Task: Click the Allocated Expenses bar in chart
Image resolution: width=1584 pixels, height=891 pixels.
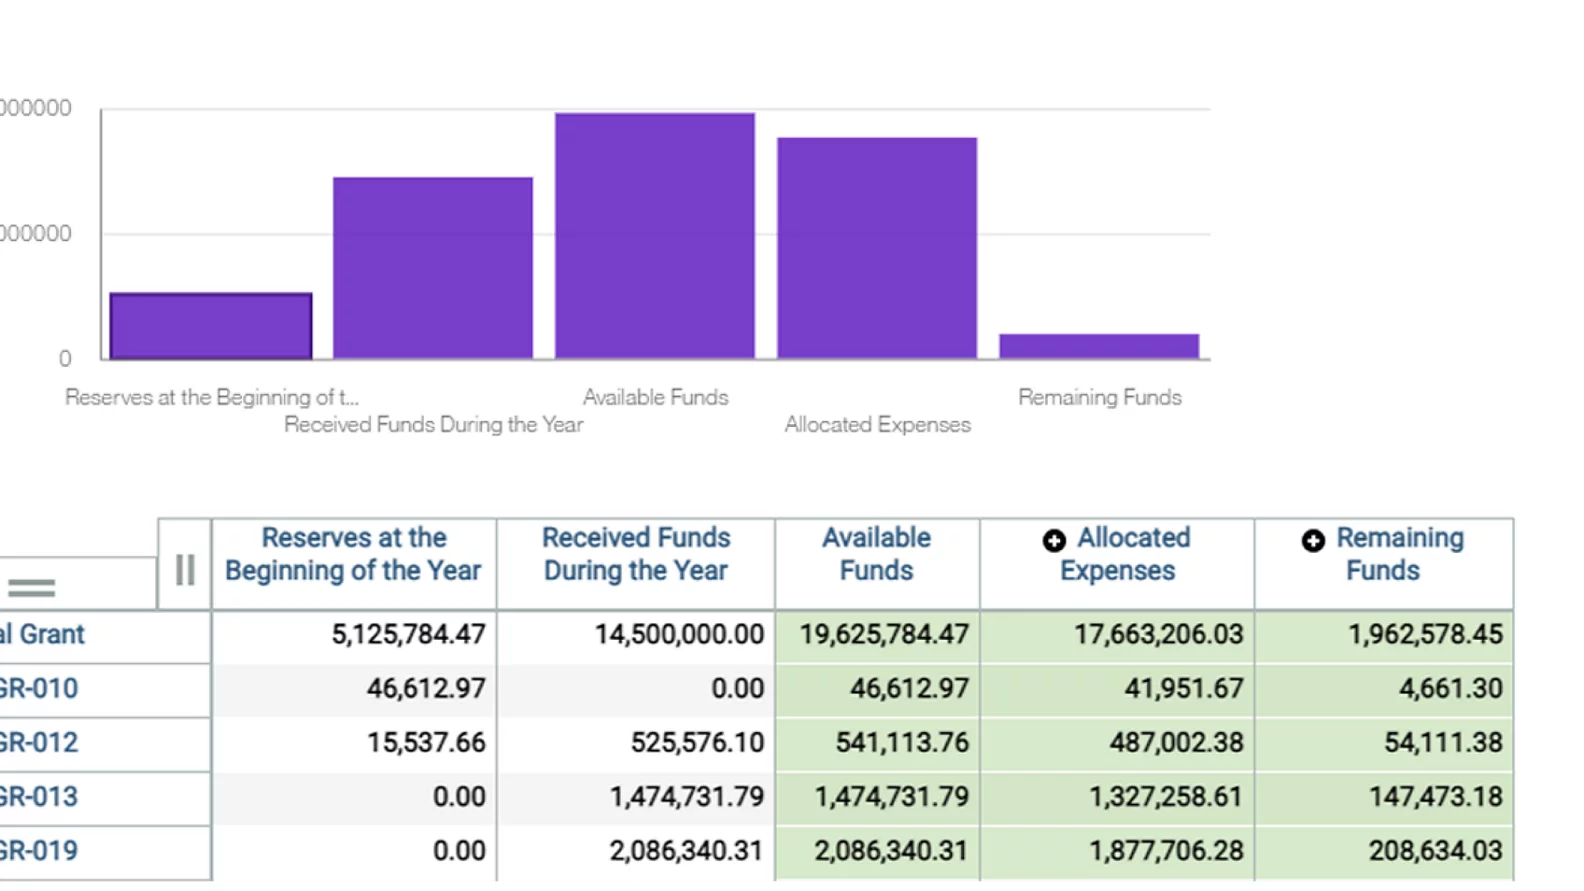Action: (877, 248)
